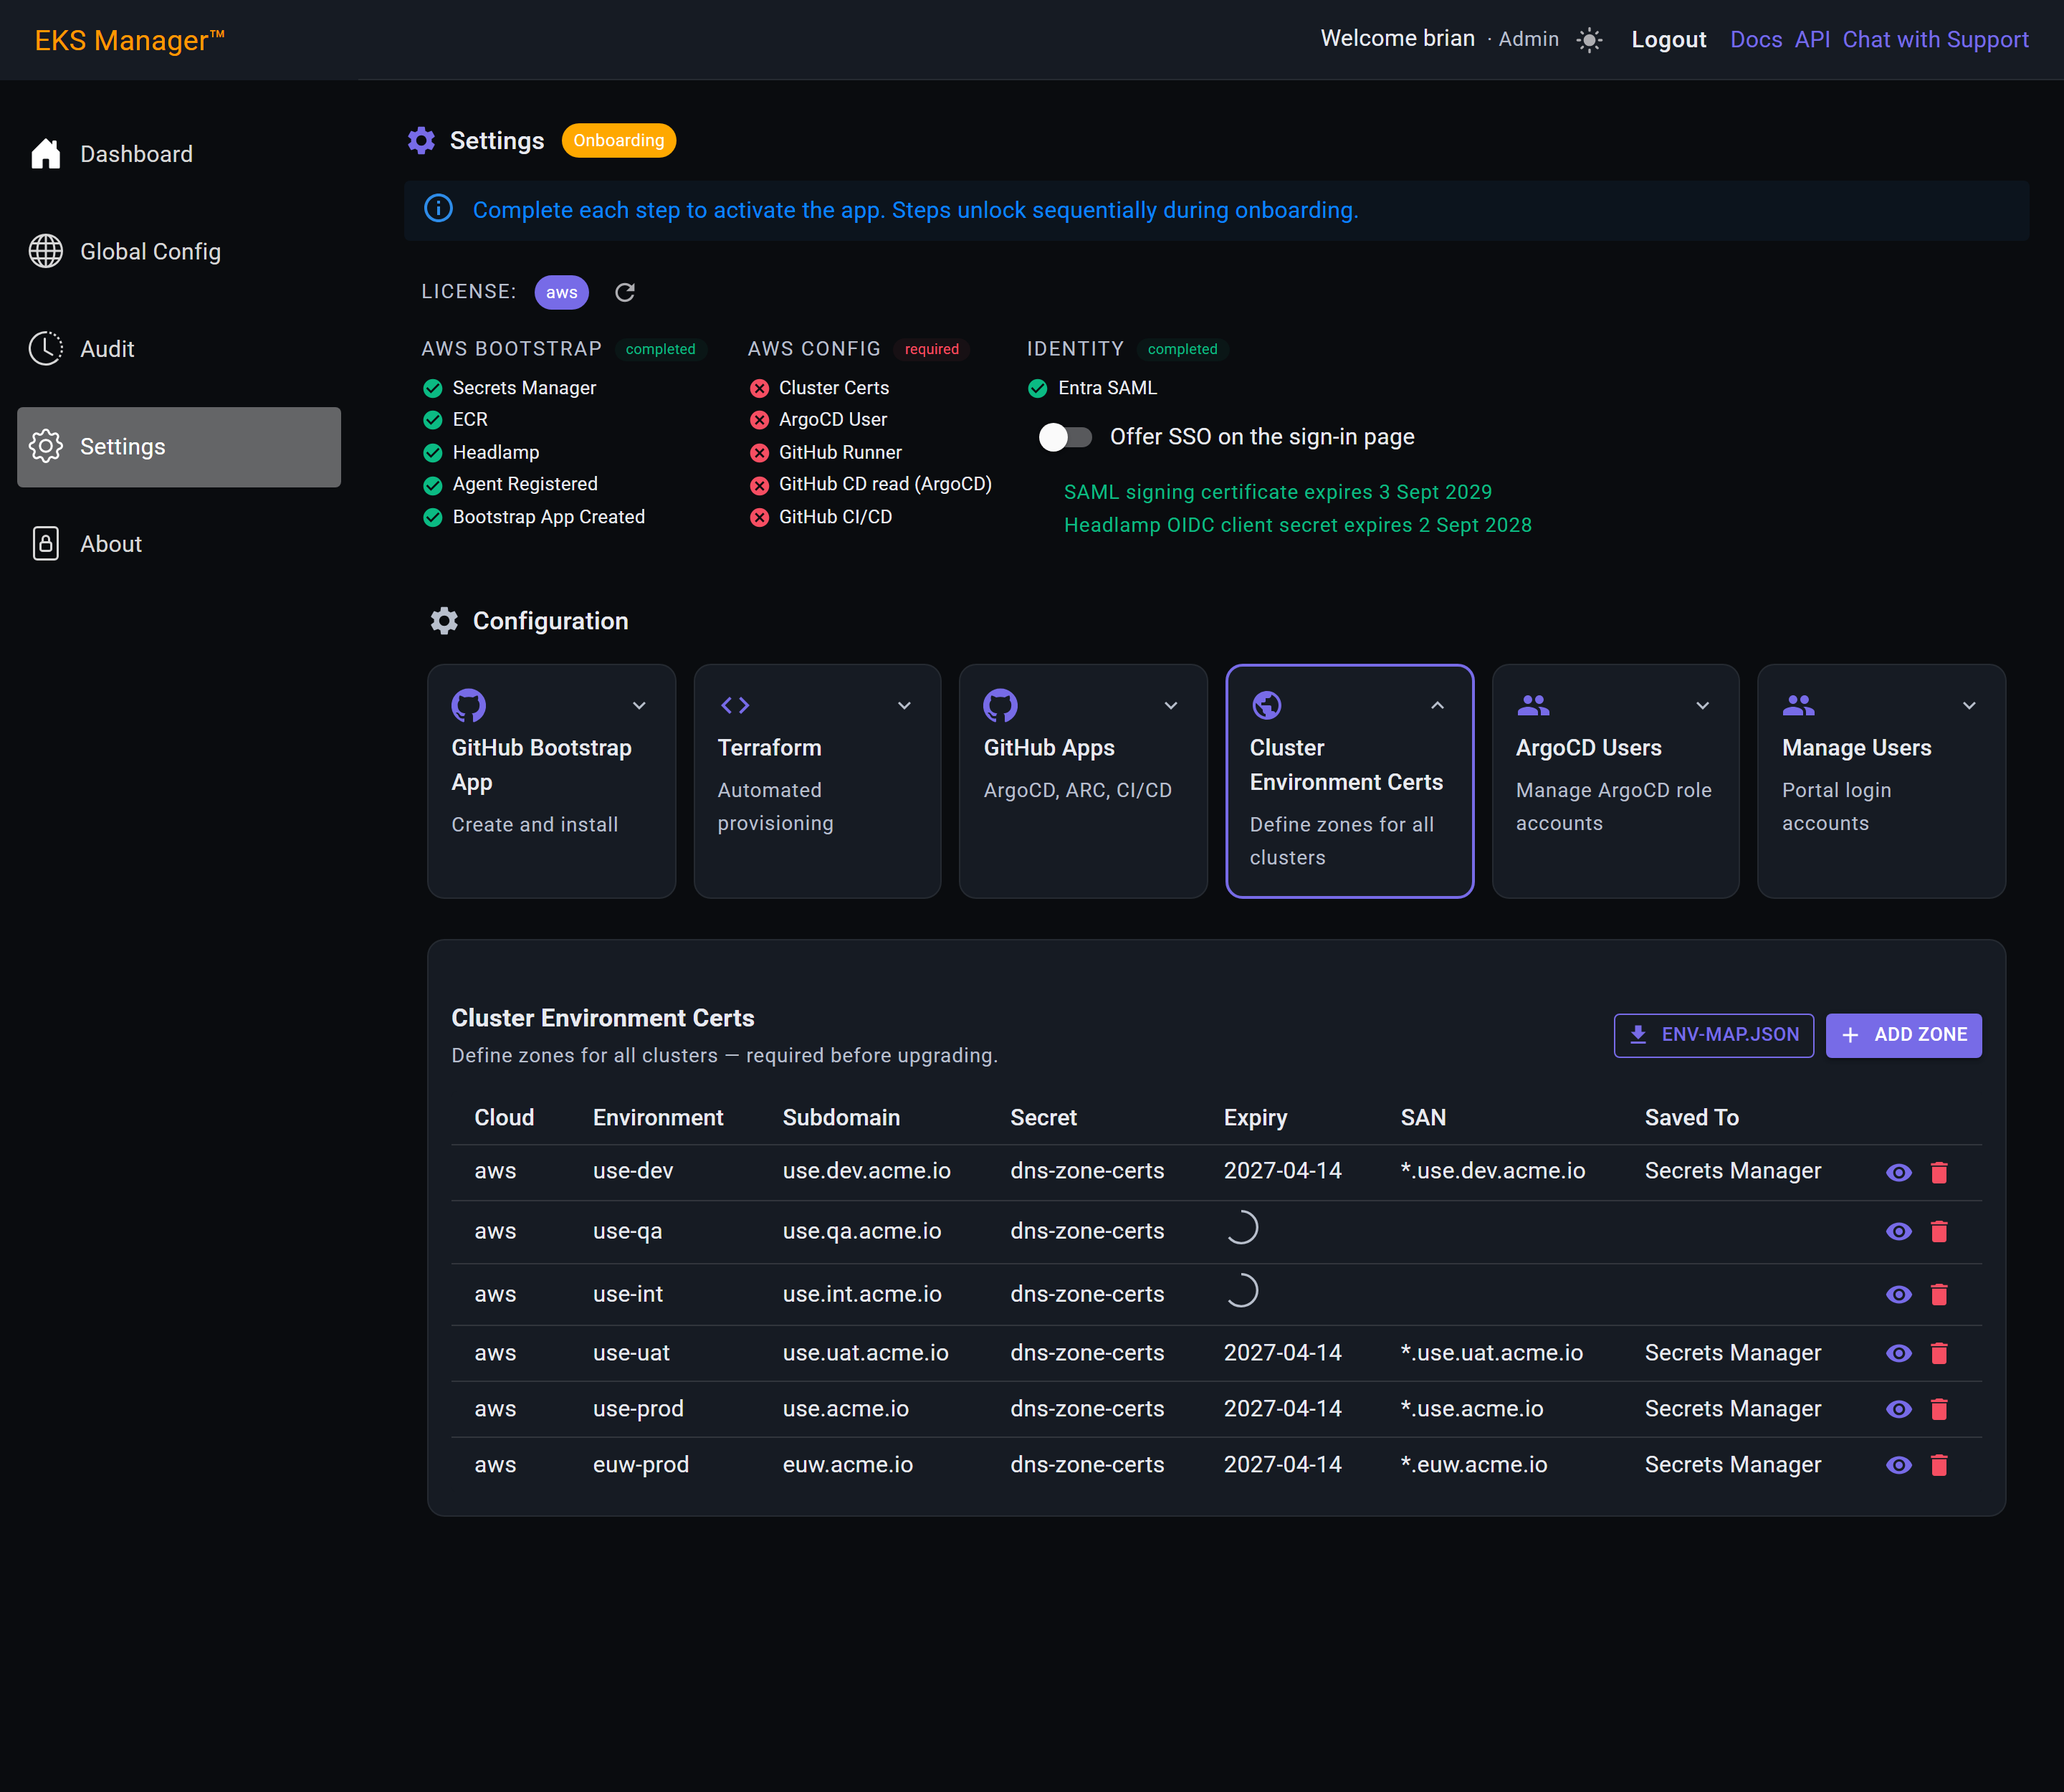The height and width of the screenshot is (1792, 2064).
Task: Expand the Manage Users card chevron
Action: point(1969,705)
